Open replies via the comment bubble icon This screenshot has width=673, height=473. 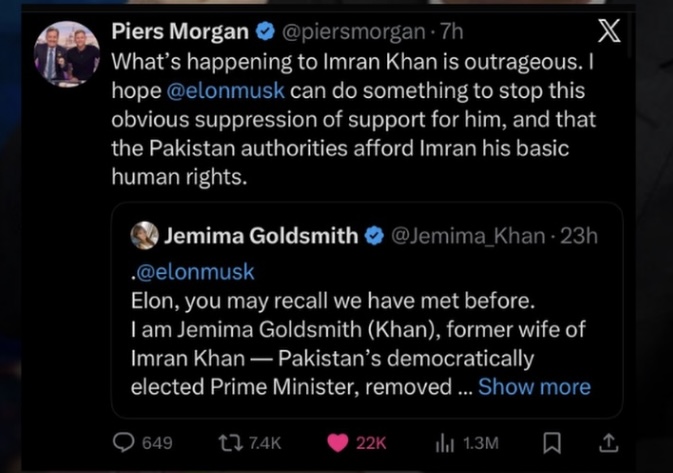124,443
